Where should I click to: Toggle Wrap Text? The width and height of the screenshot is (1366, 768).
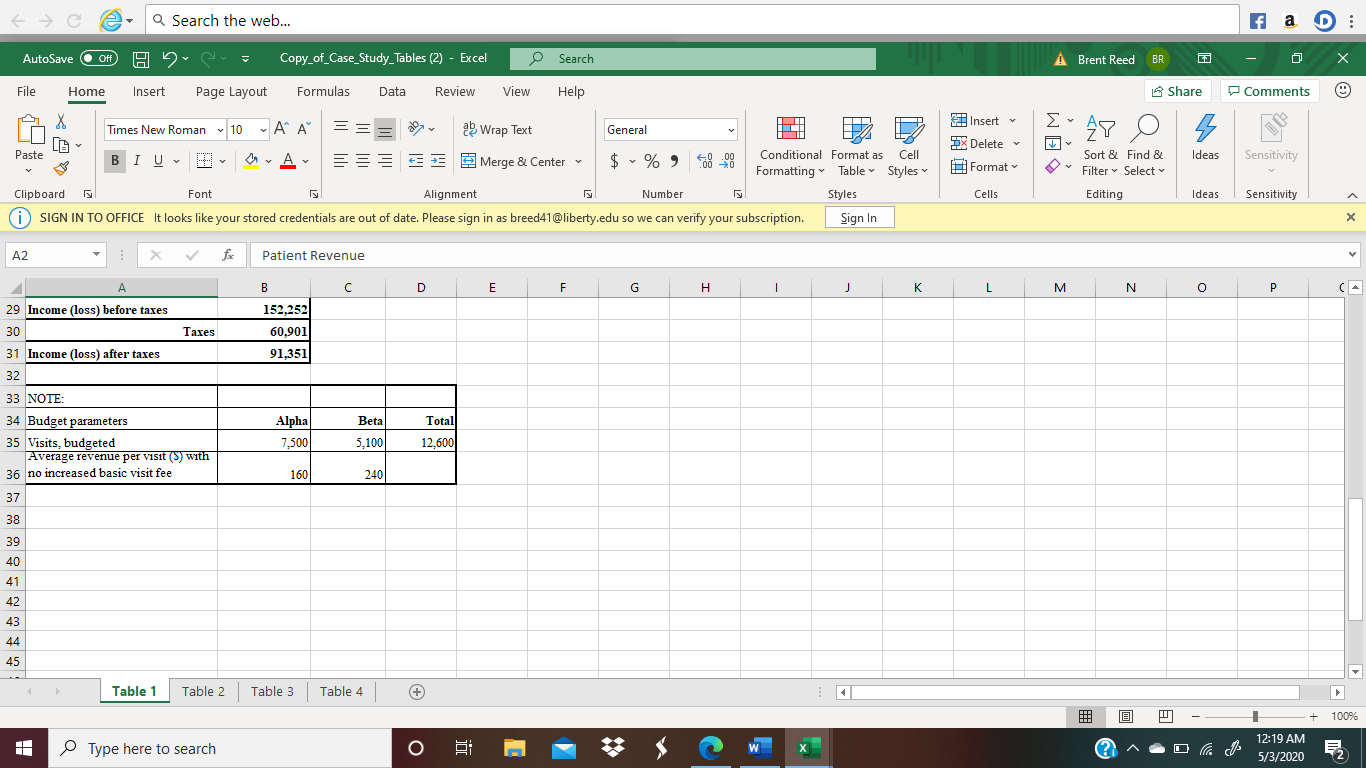click(x=497, y=130)
